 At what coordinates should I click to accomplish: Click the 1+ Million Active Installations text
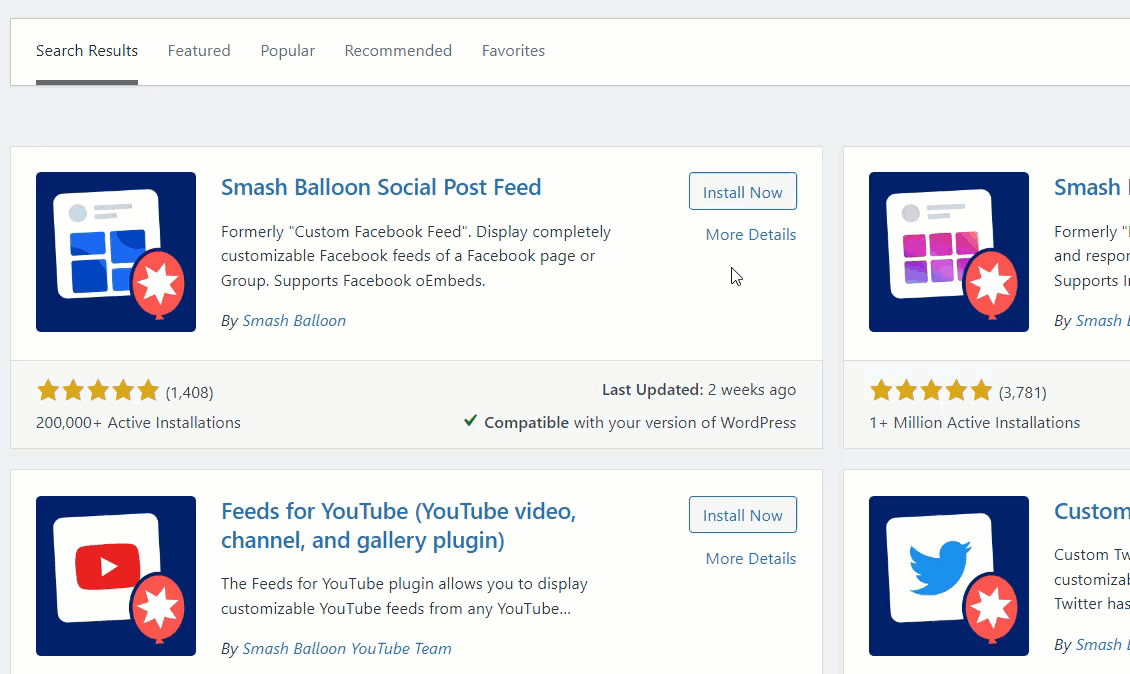pyautogui.click(x=974, y=422)
